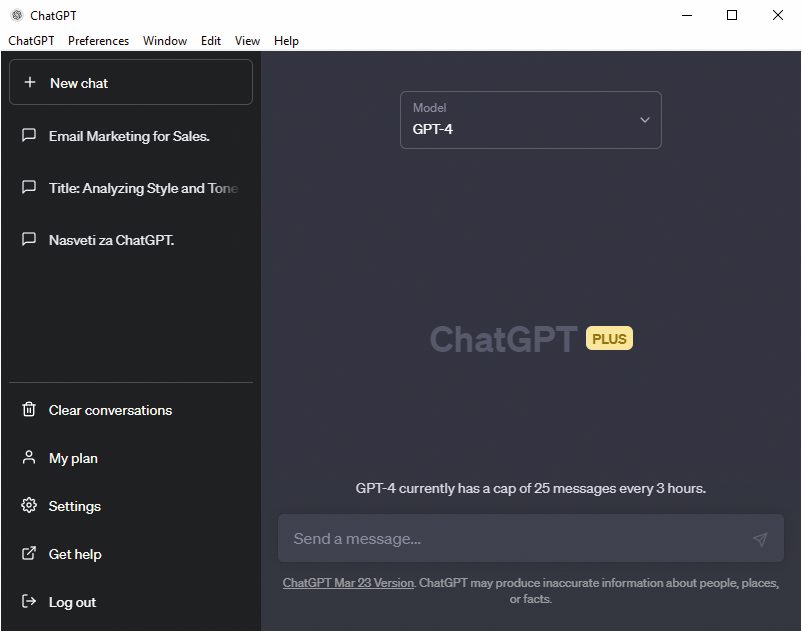The image size is (802, 632).
Task: Click the chevron arrow in the Model selector
Action: tap(644, 120)
